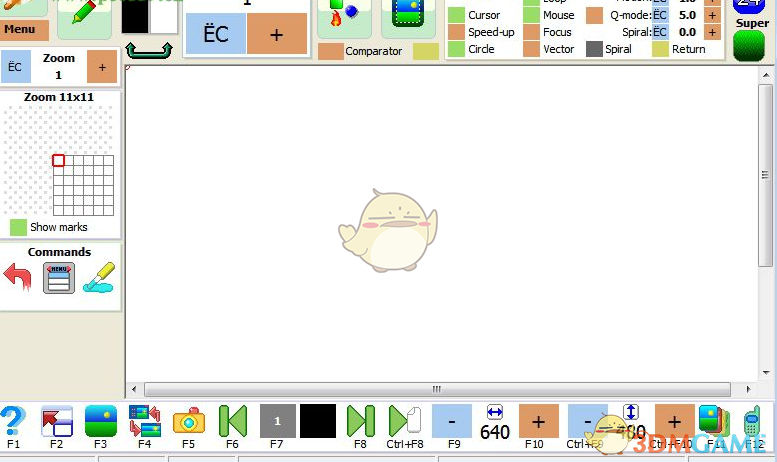Viewport: 777px width, 462px height.
Task: Click the gray F7 frame number box
Action: (x=278, y=421)
